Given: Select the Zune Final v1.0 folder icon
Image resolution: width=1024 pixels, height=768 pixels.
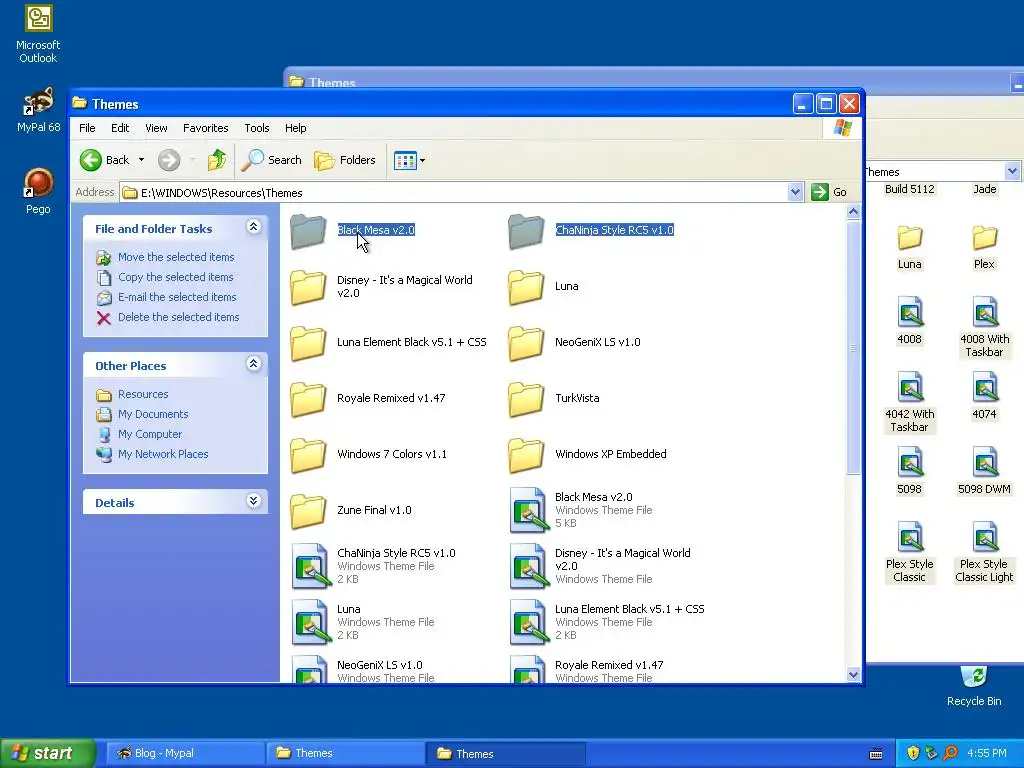Looking at the screenshot, I should (x=308, y=511).
